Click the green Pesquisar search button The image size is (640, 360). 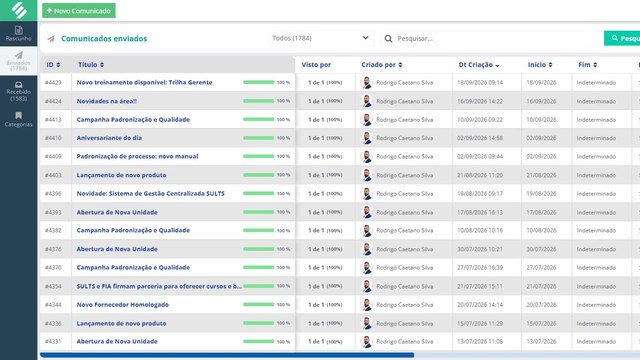click(x=622, y=38)
